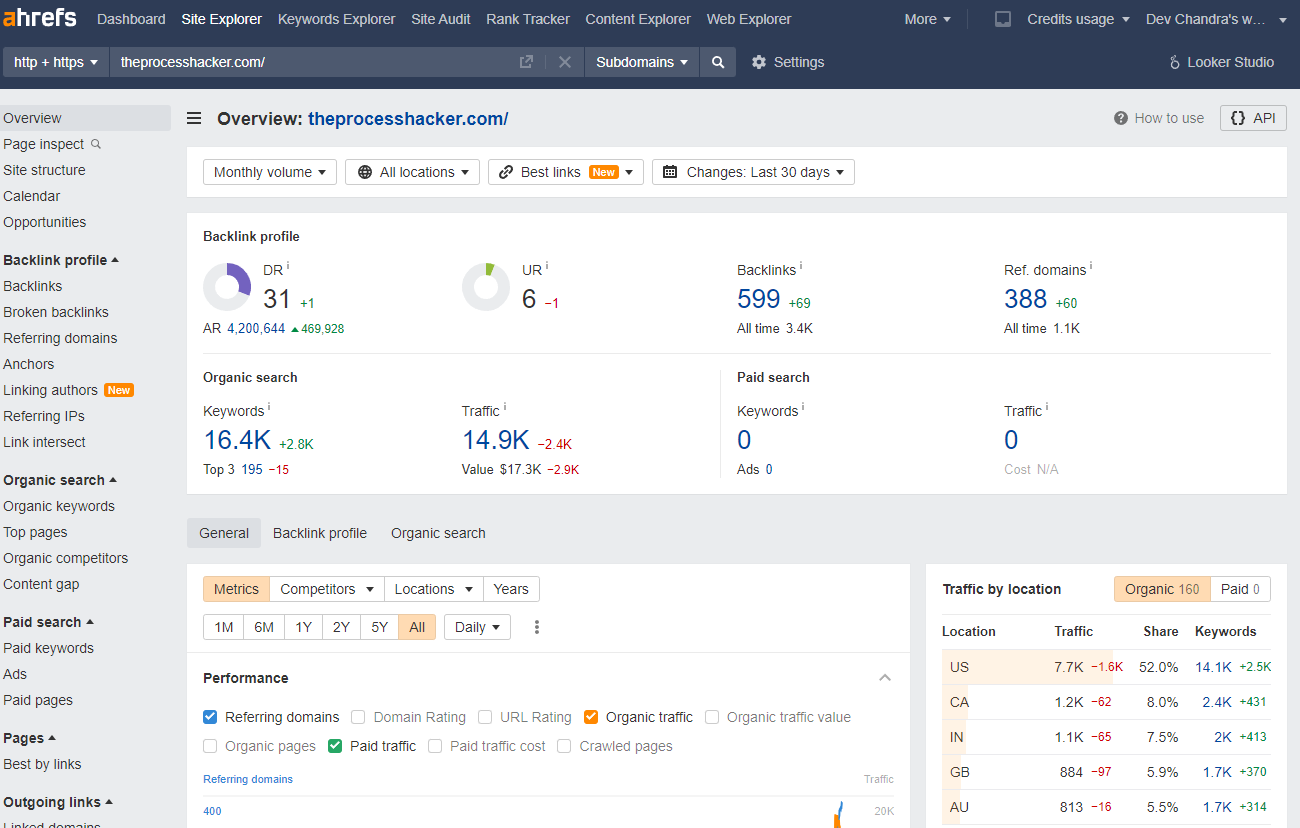Click the 388 referring domains link
Screen dimensions: 1300x828
(x=1025, y=299)
